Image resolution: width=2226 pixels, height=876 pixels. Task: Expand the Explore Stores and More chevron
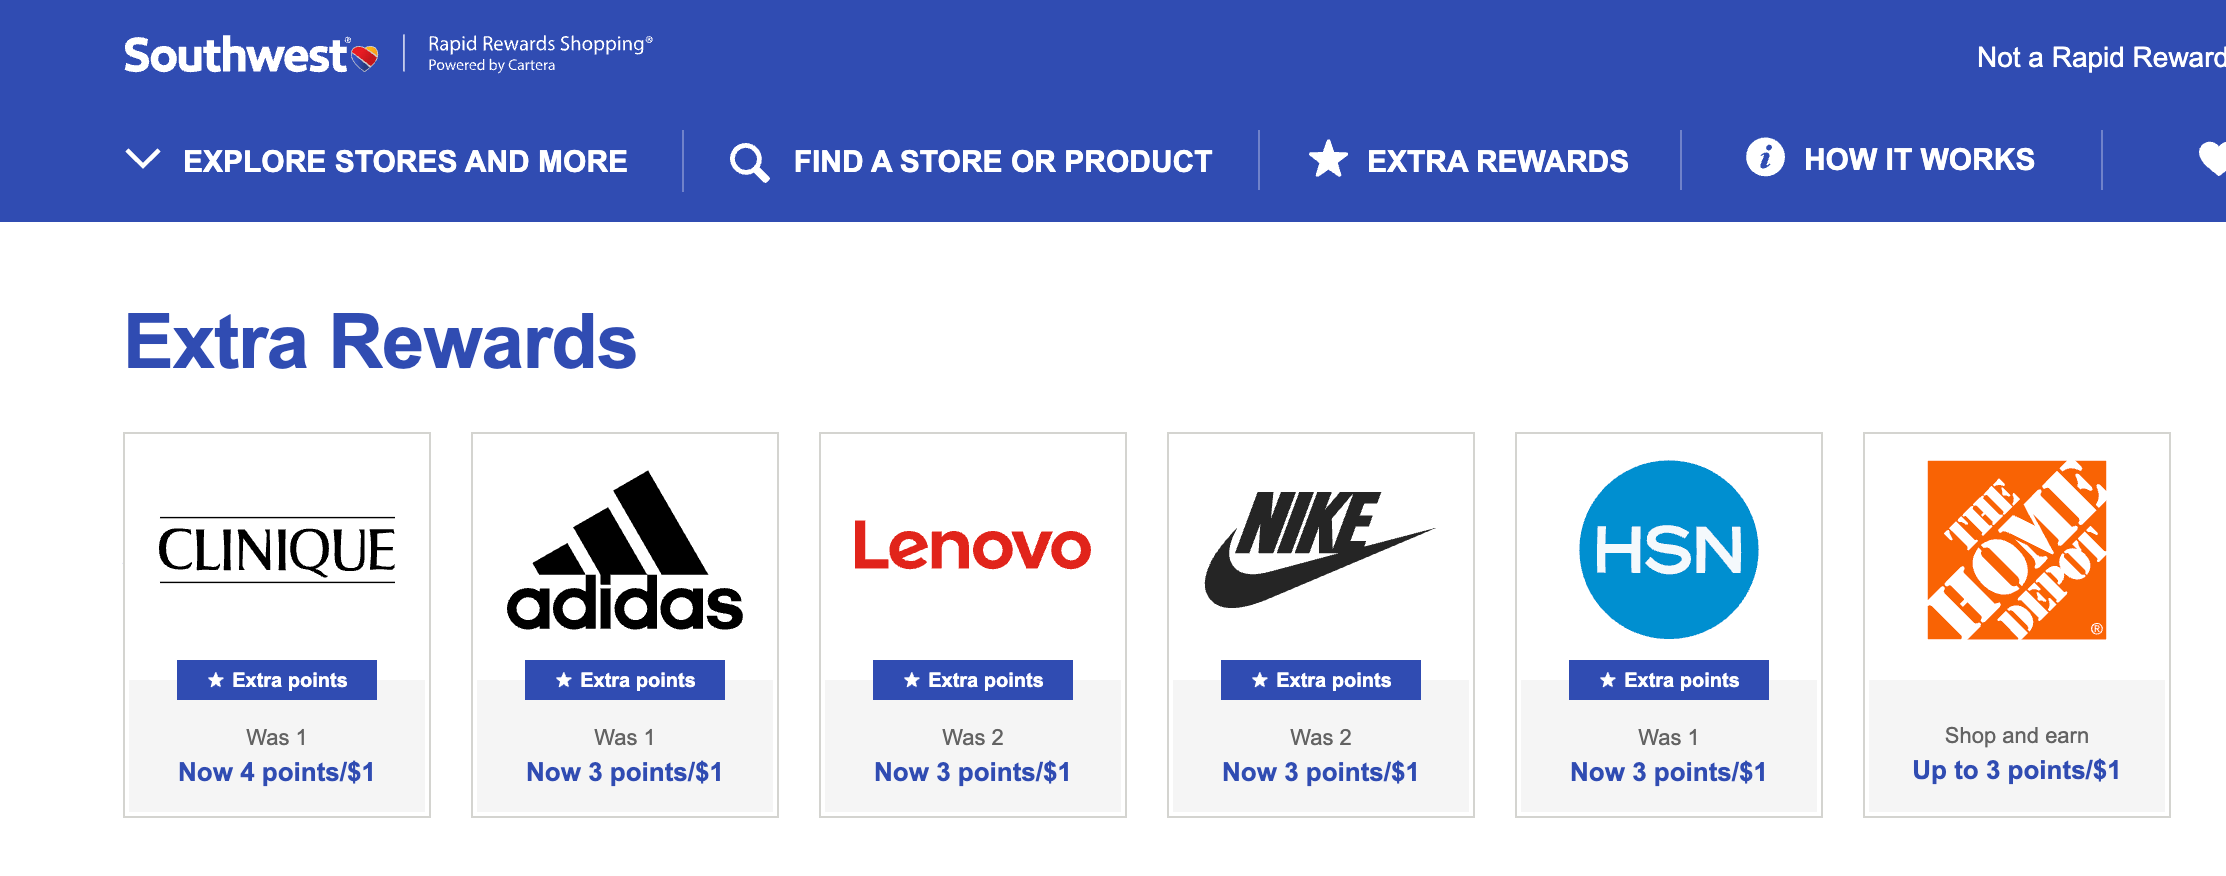pos(143,159)
